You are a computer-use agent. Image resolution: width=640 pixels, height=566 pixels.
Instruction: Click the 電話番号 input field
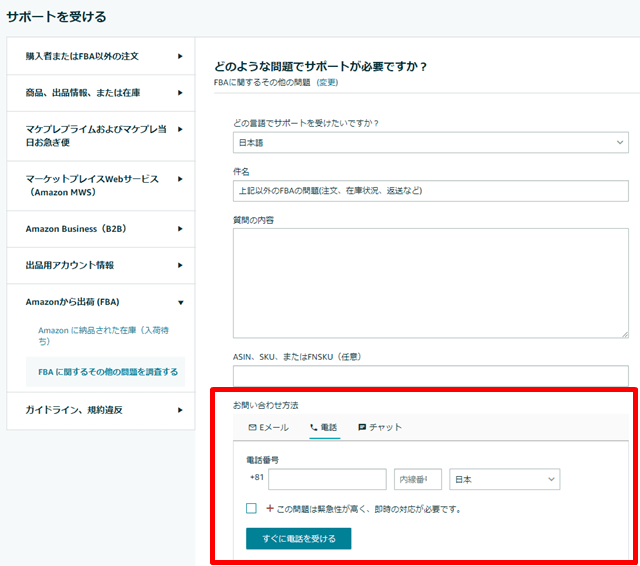[x=327, y=480]
